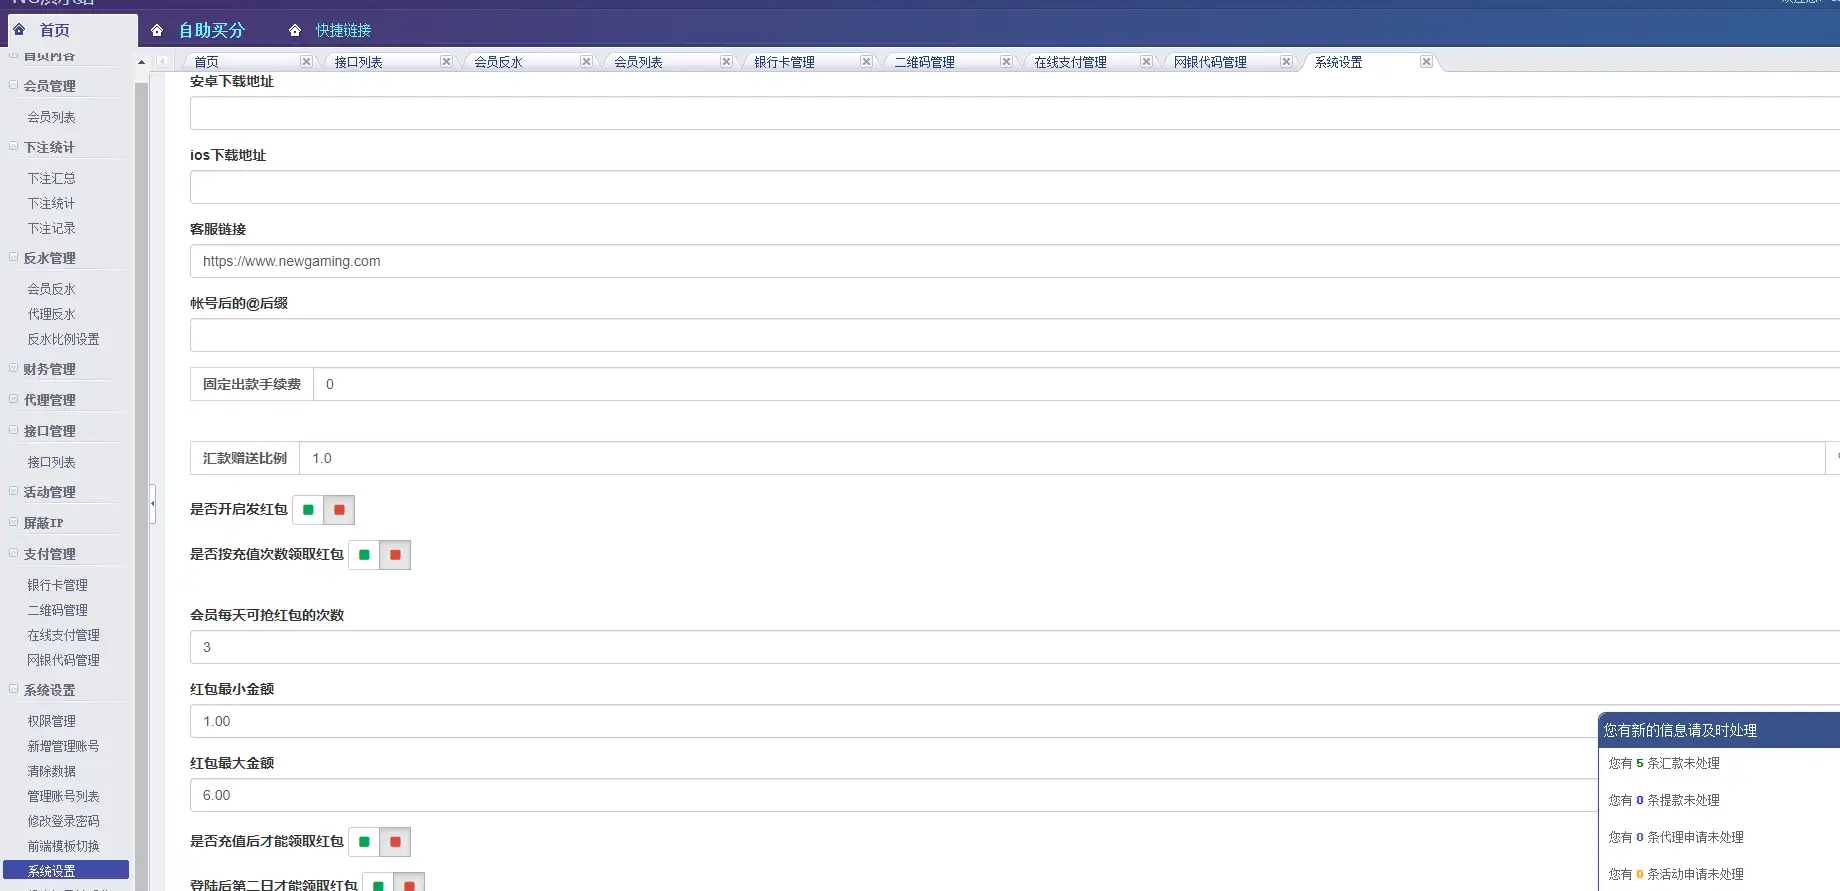Expand the 代理管理 sidebar group
The width and height of the screenshot is (1840, 891).
[x=14, y=399]
